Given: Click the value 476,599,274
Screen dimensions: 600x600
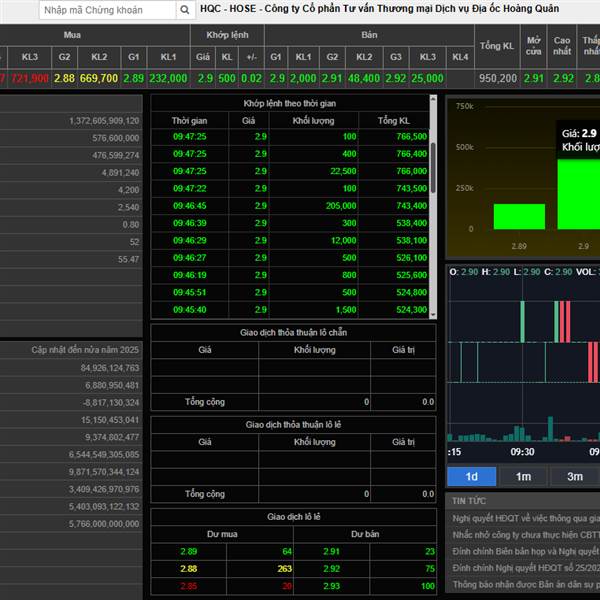Looking at the screenshot, I should click(x=116, y=155).
